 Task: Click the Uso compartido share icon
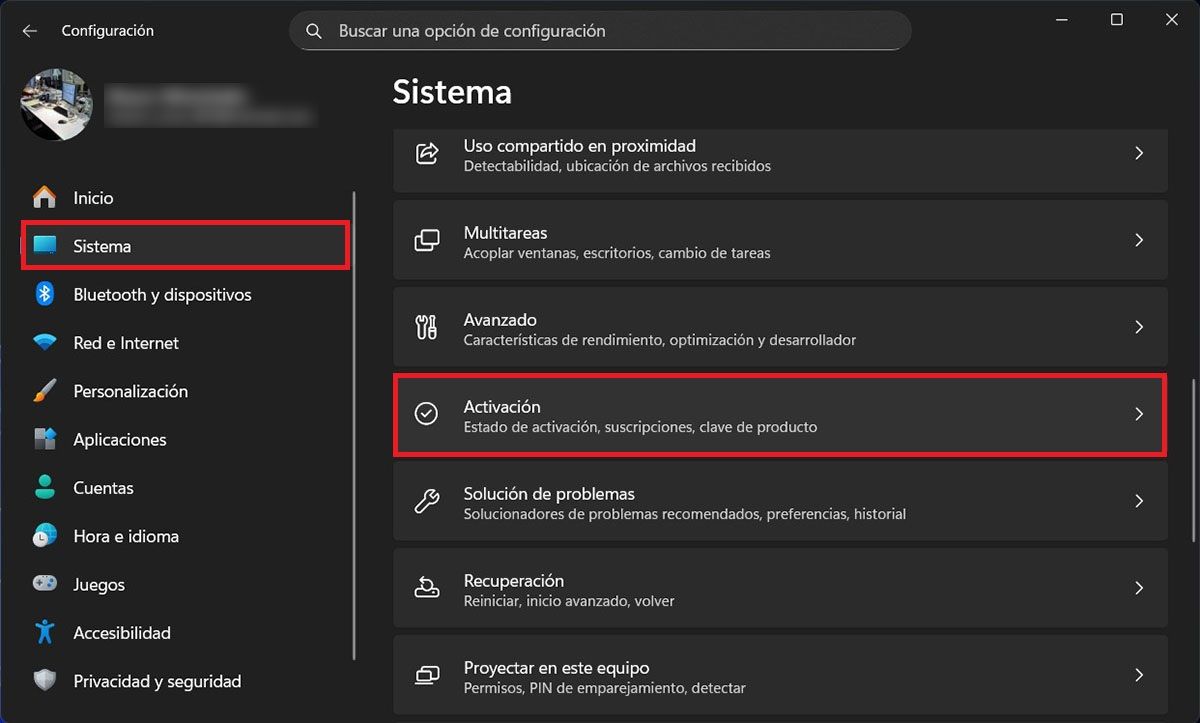(x=427, y=153)
